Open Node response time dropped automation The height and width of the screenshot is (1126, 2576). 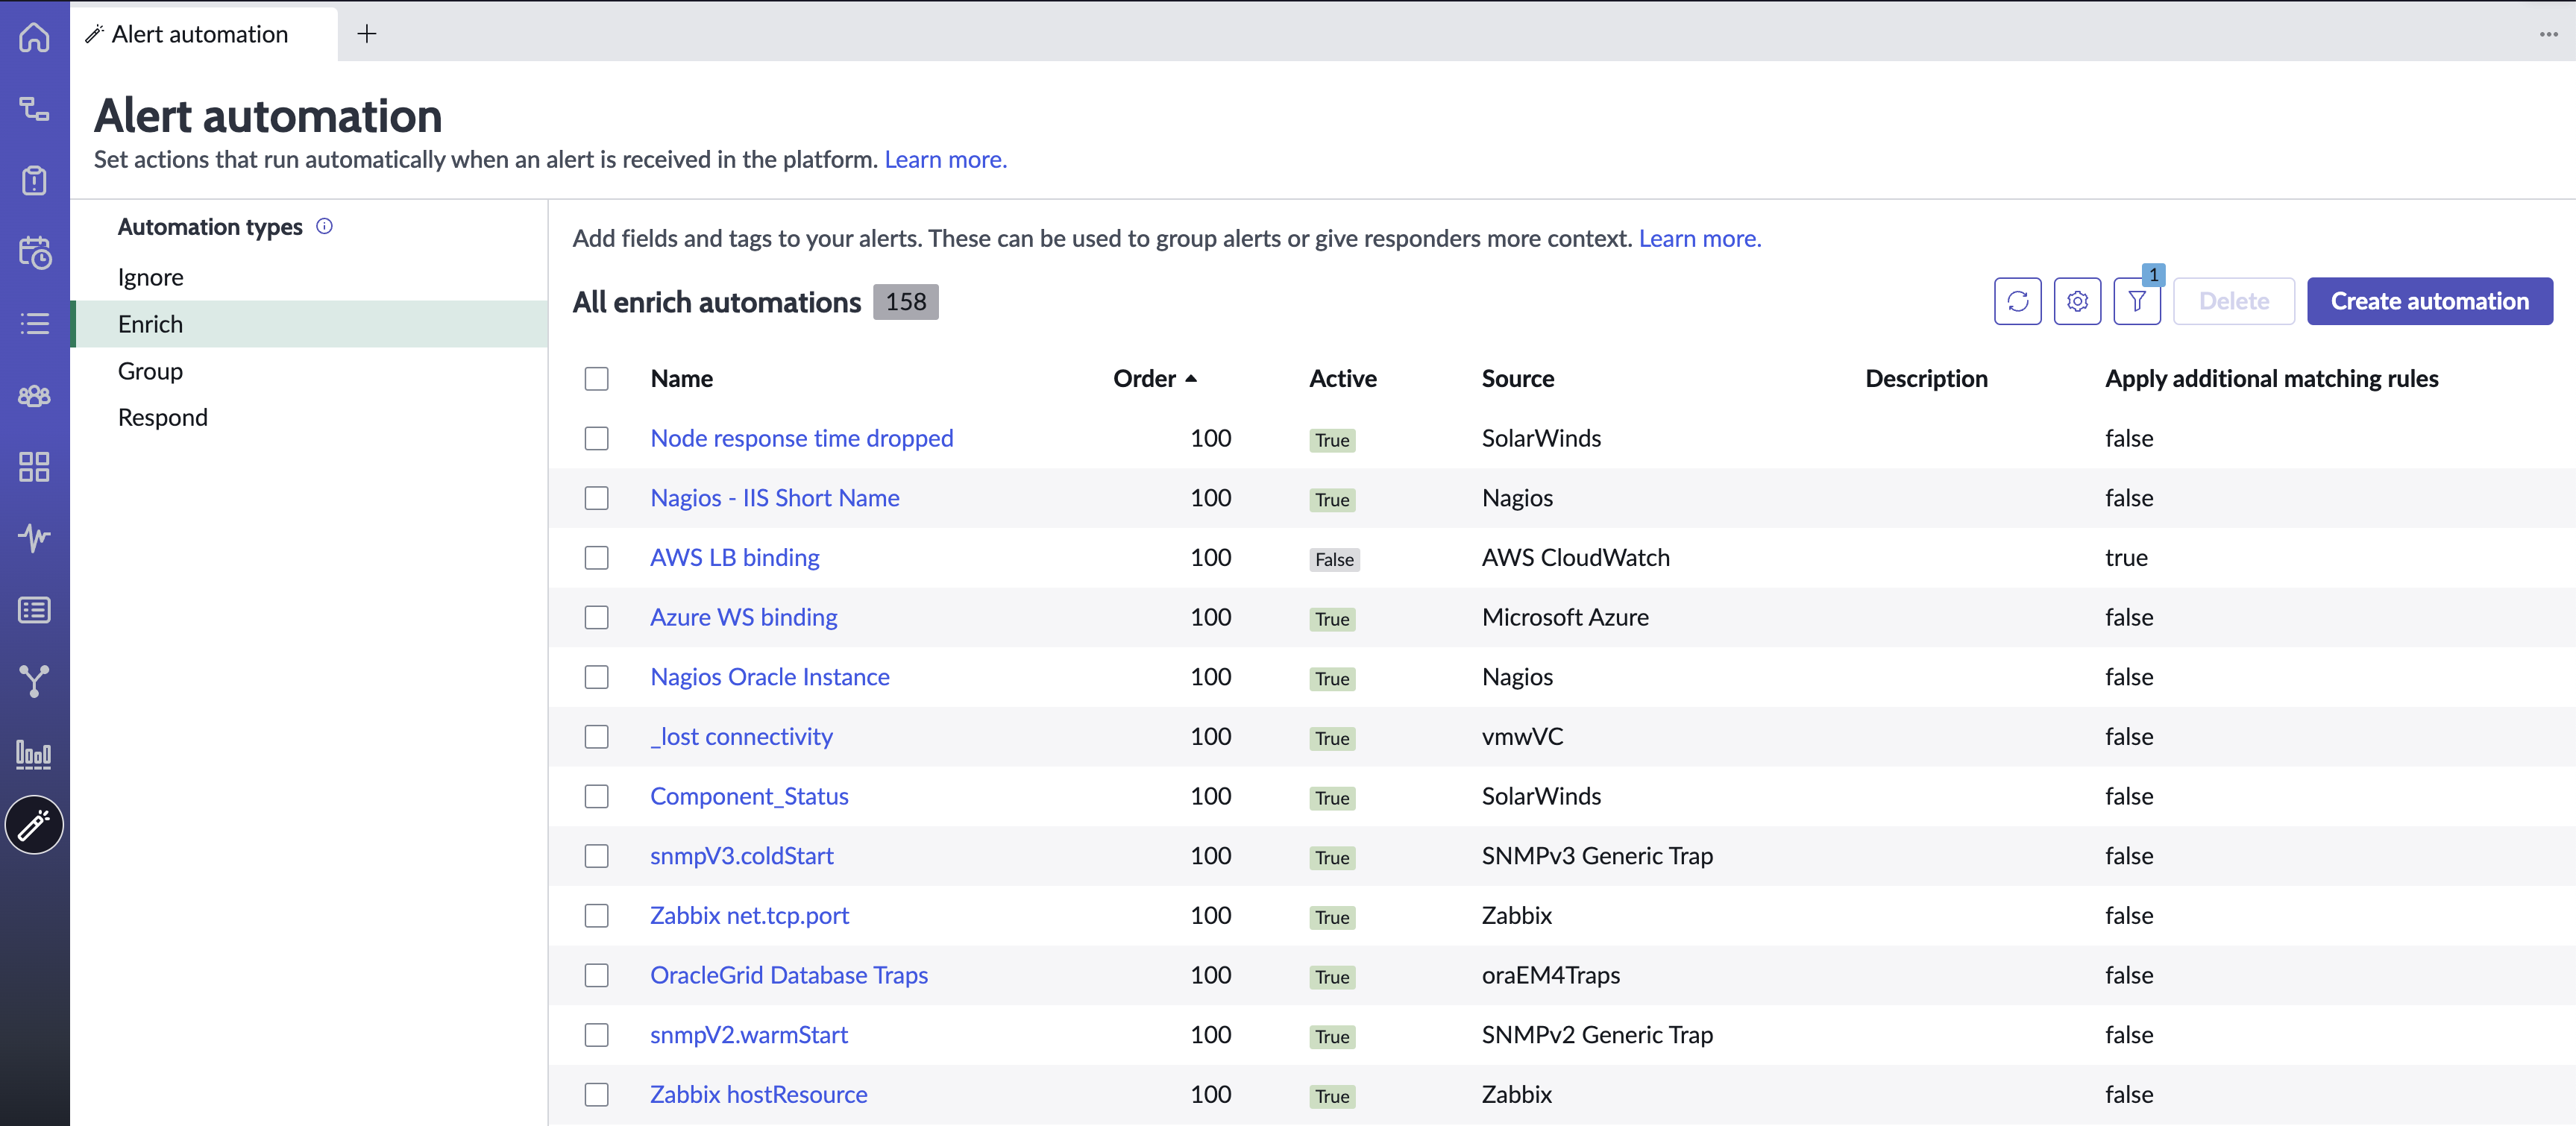click(x=801, y=438)
